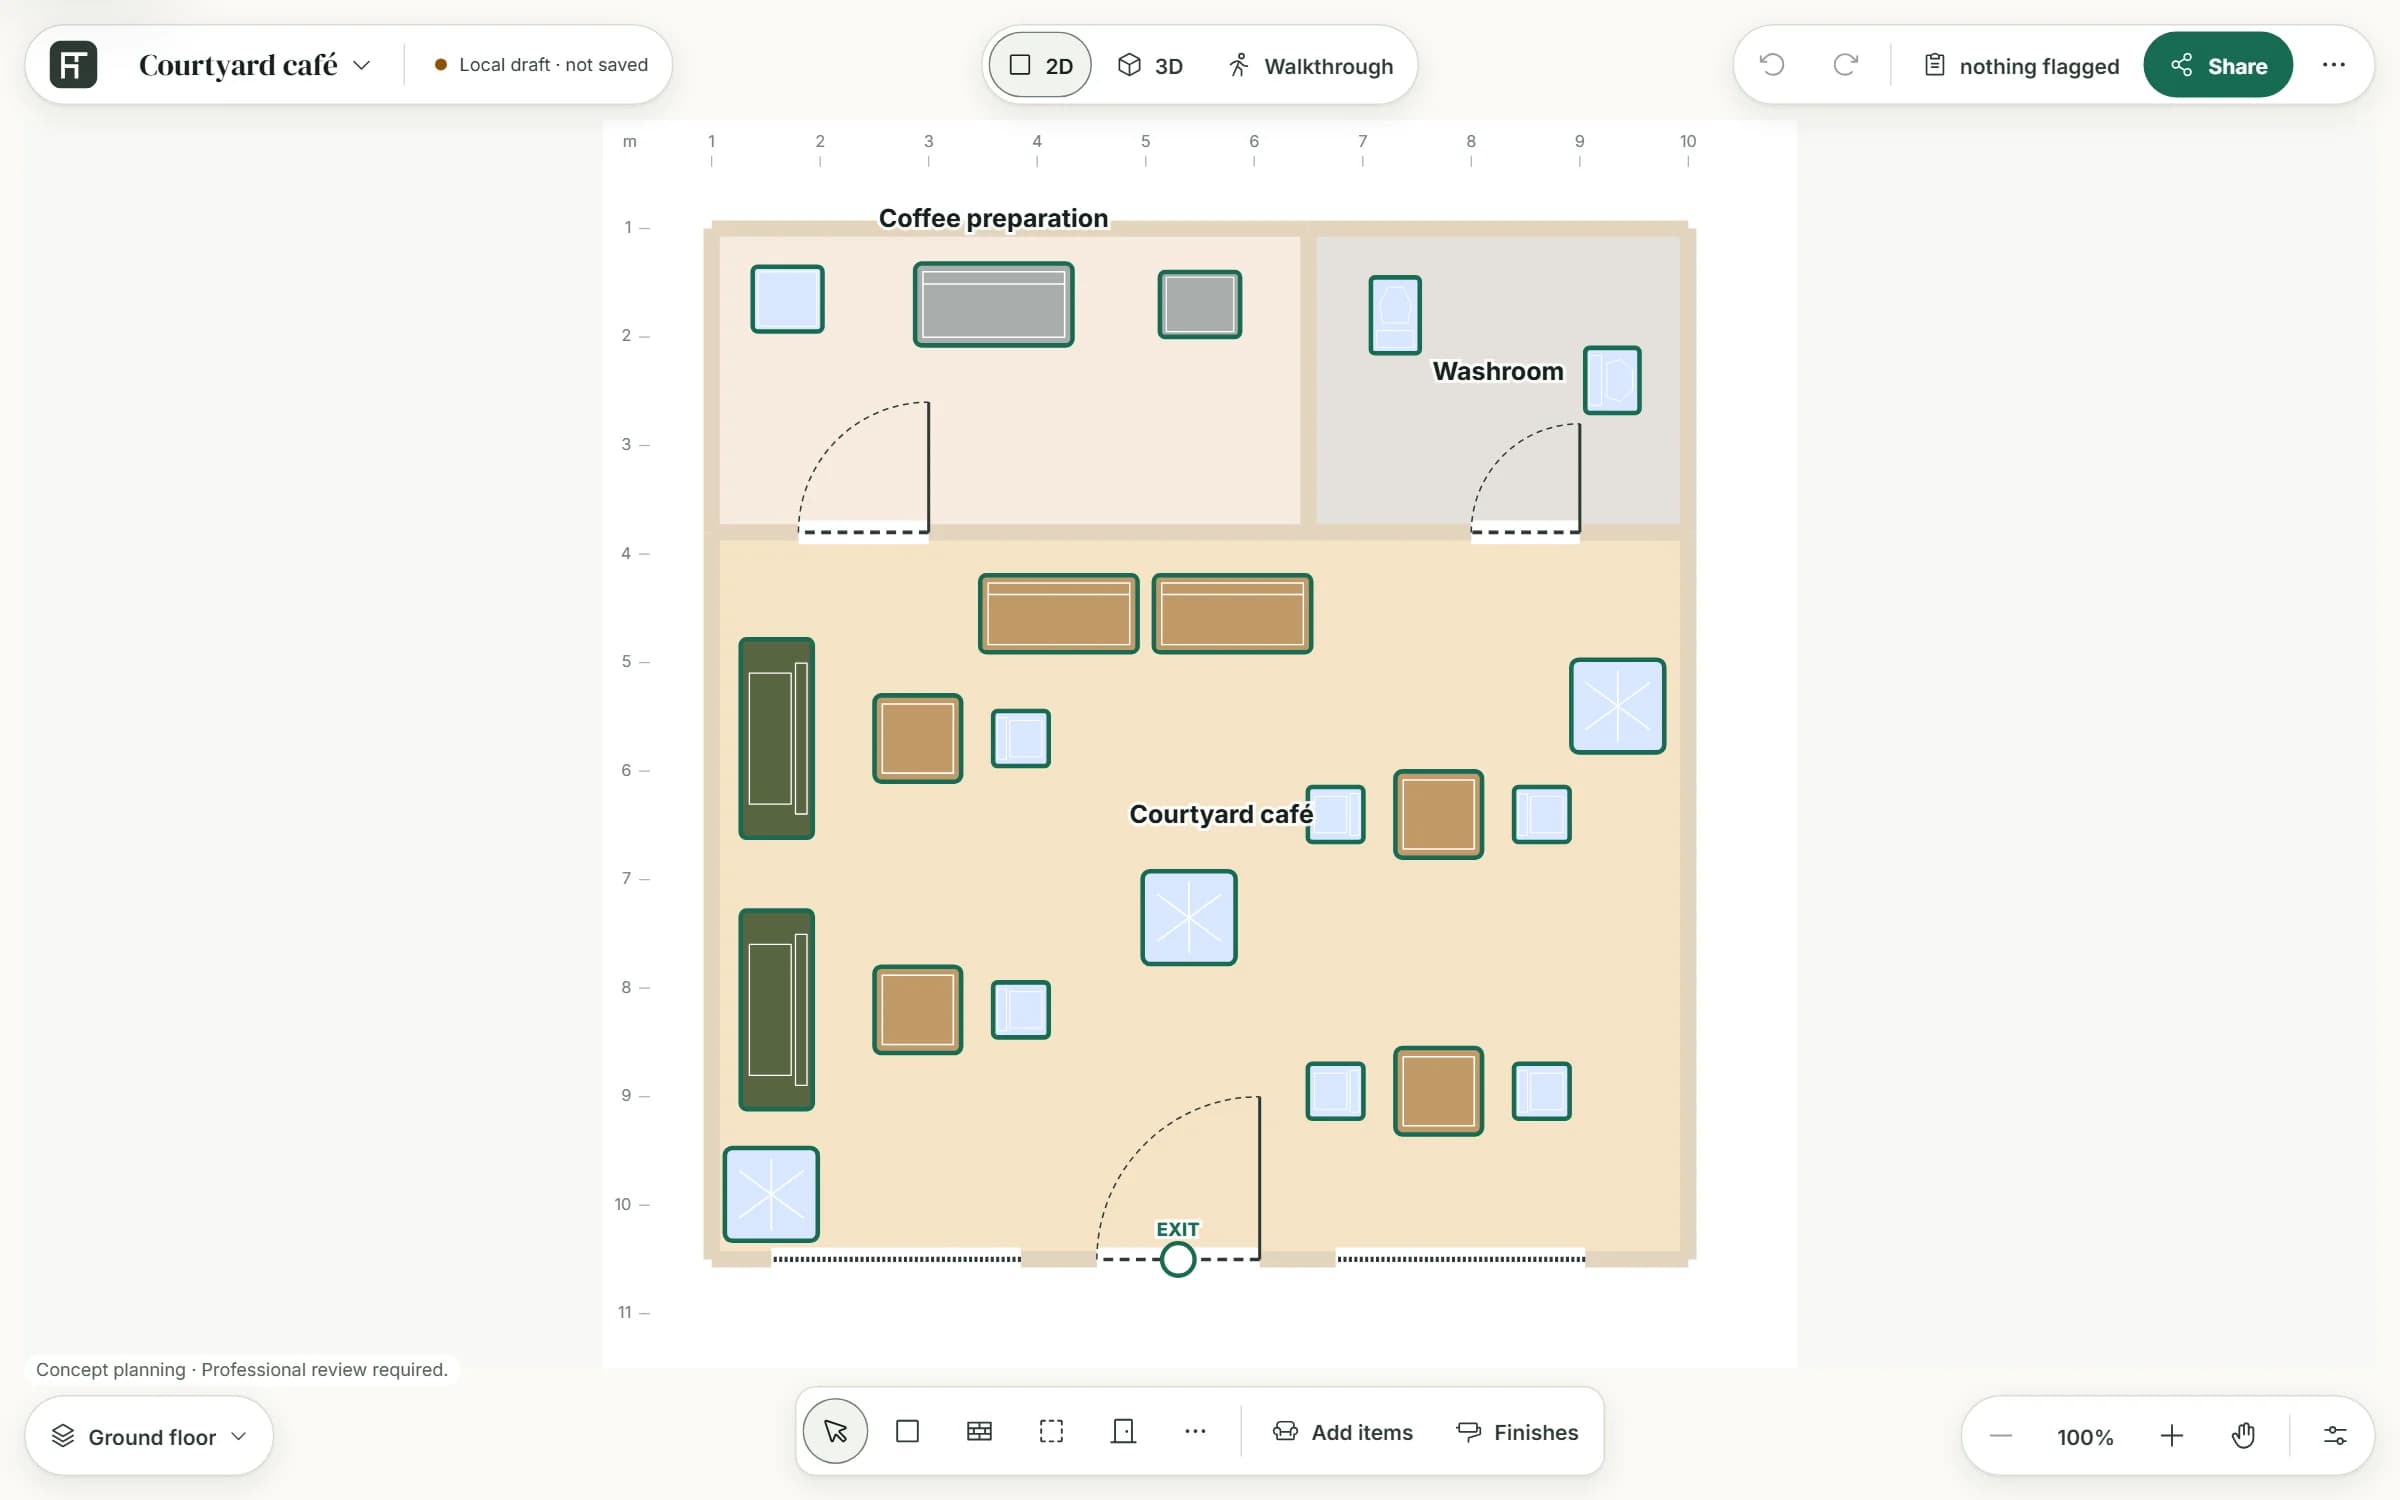
Task: Select the right brown bench table
Action: 1232,614
